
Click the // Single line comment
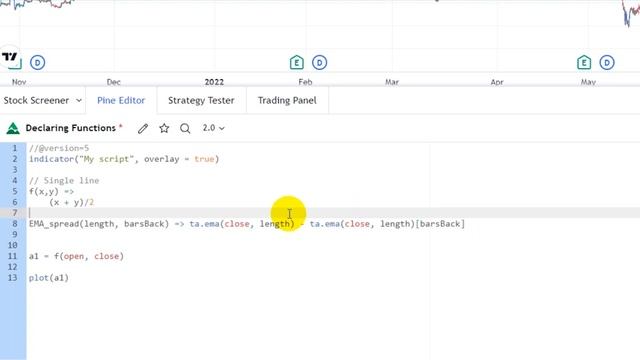click(x=64, y=180)
